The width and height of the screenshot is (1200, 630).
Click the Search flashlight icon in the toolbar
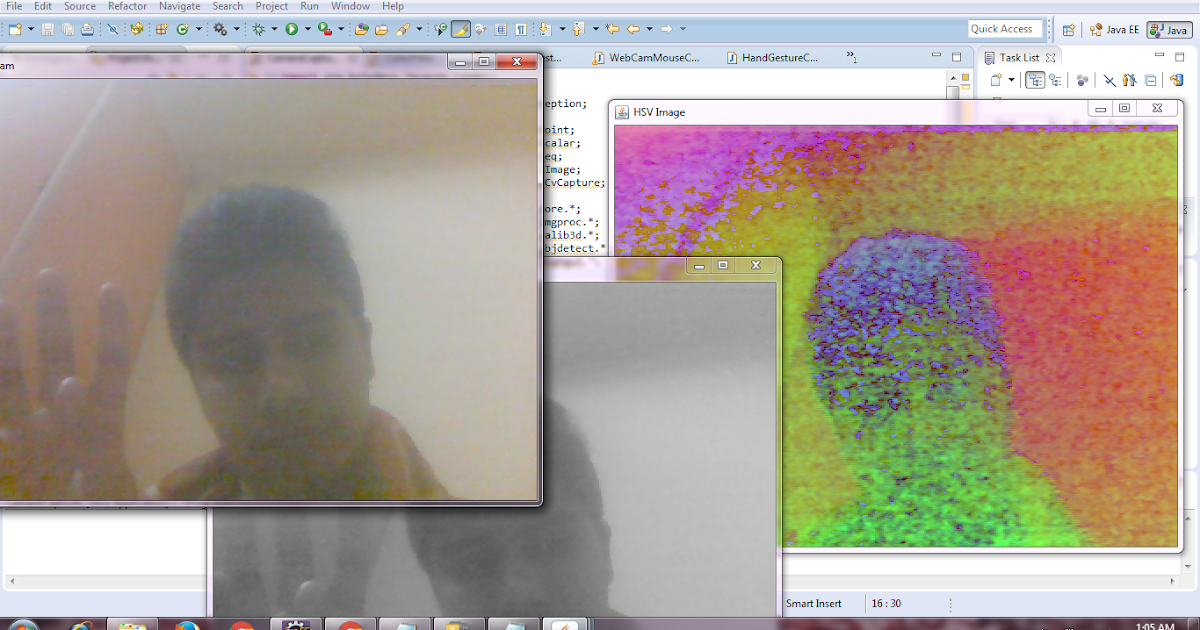(x=402, y=28)
